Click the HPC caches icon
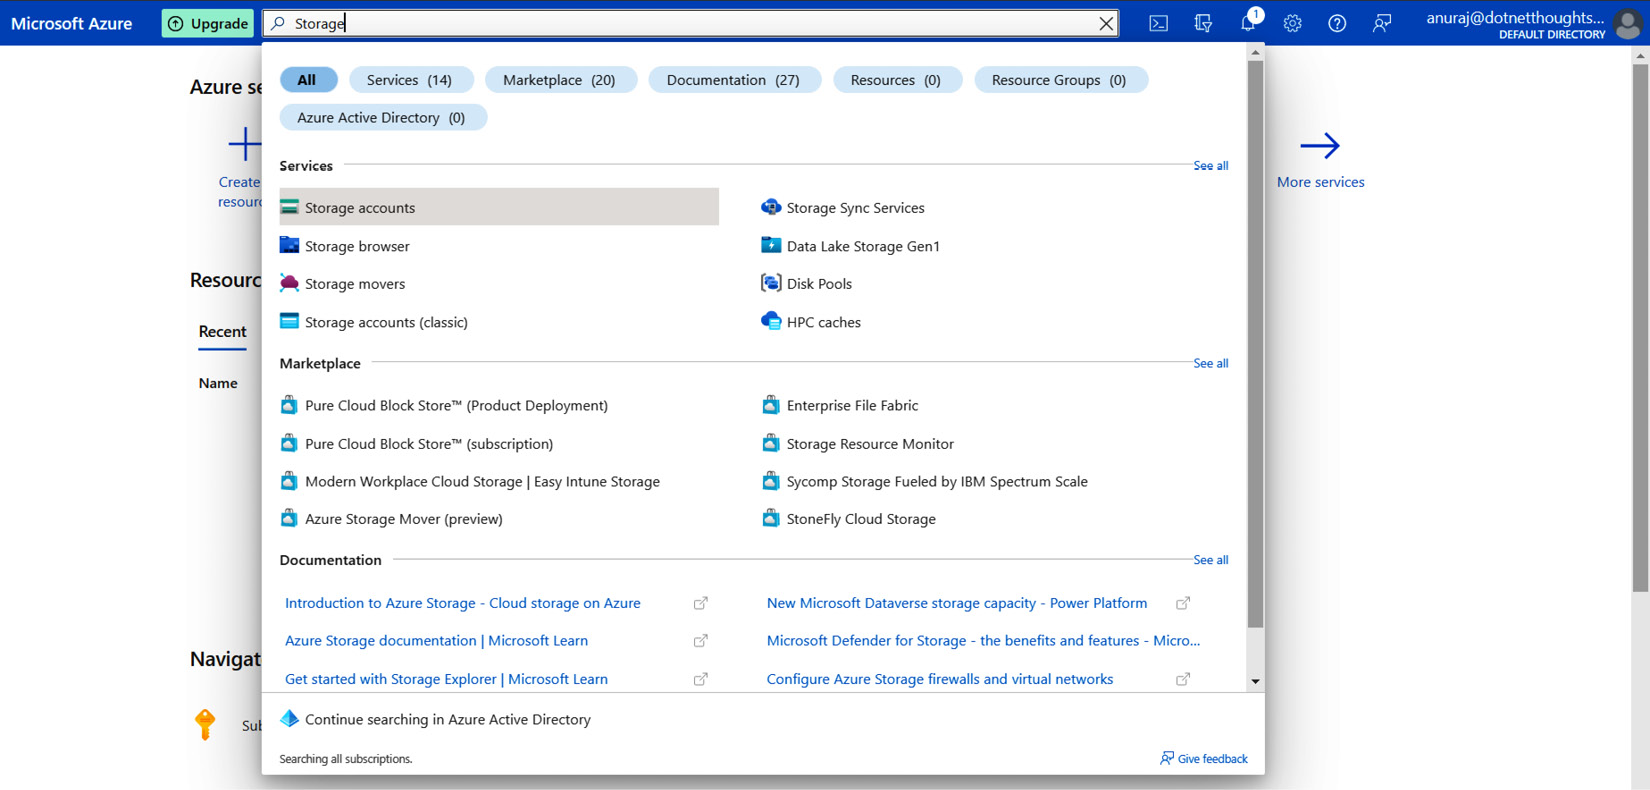1650x790 pixels. coord(771,321)
